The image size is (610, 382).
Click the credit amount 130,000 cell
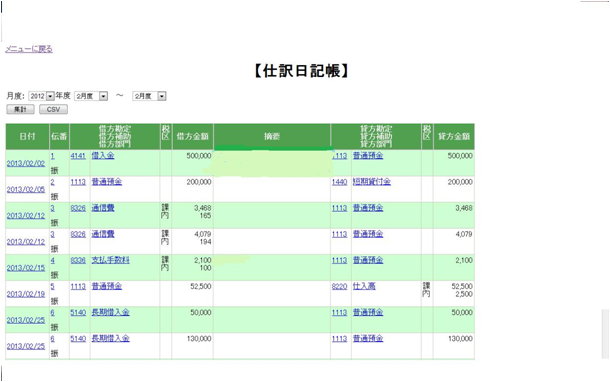tap(454, 346)
